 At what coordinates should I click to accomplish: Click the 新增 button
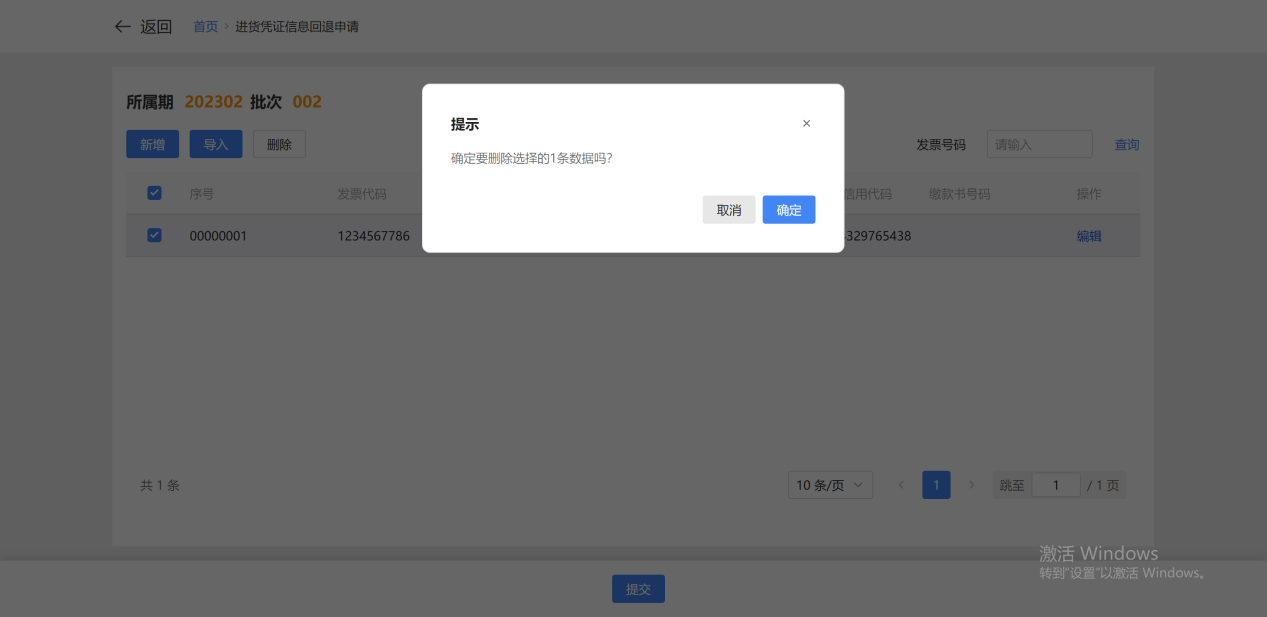[152, 144]
